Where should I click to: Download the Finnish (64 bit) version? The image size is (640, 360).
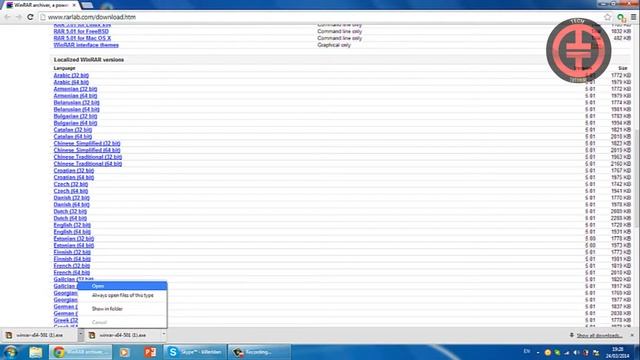pyautogui.click(x=72, y=259)
